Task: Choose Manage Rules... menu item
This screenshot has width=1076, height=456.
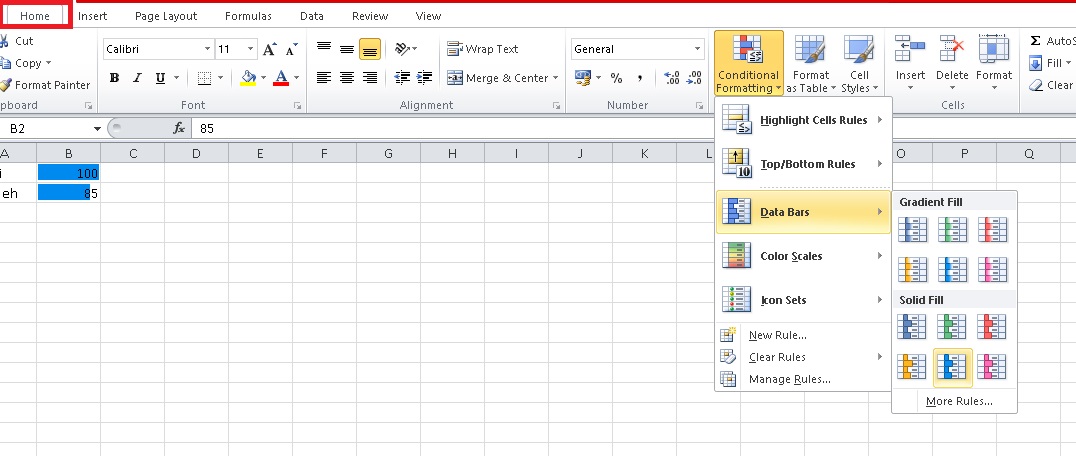Action: [803, 379]
